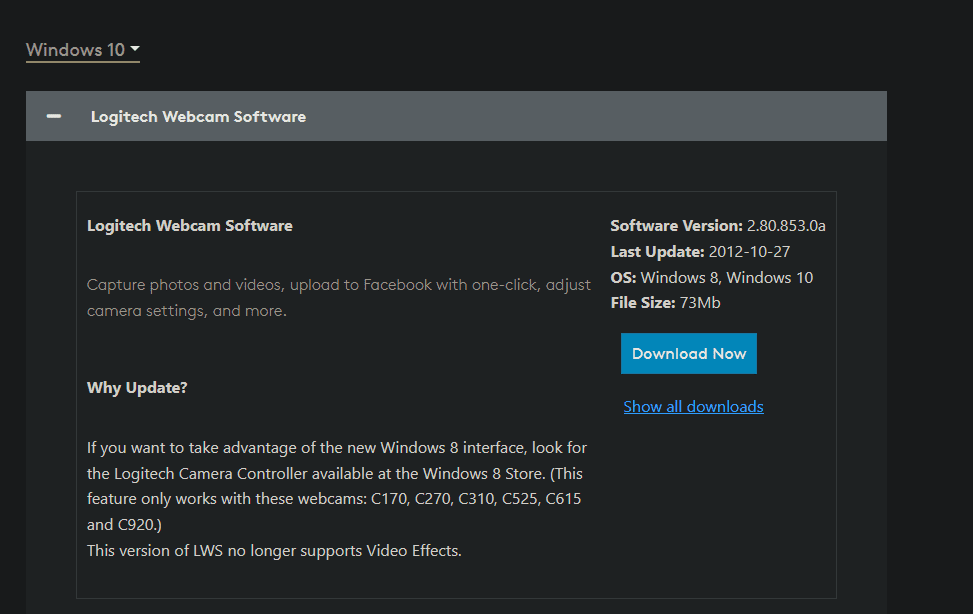Click the File Size 73Mb text
The height and width of the screenshot is (614, 973).
coord(665,303)
